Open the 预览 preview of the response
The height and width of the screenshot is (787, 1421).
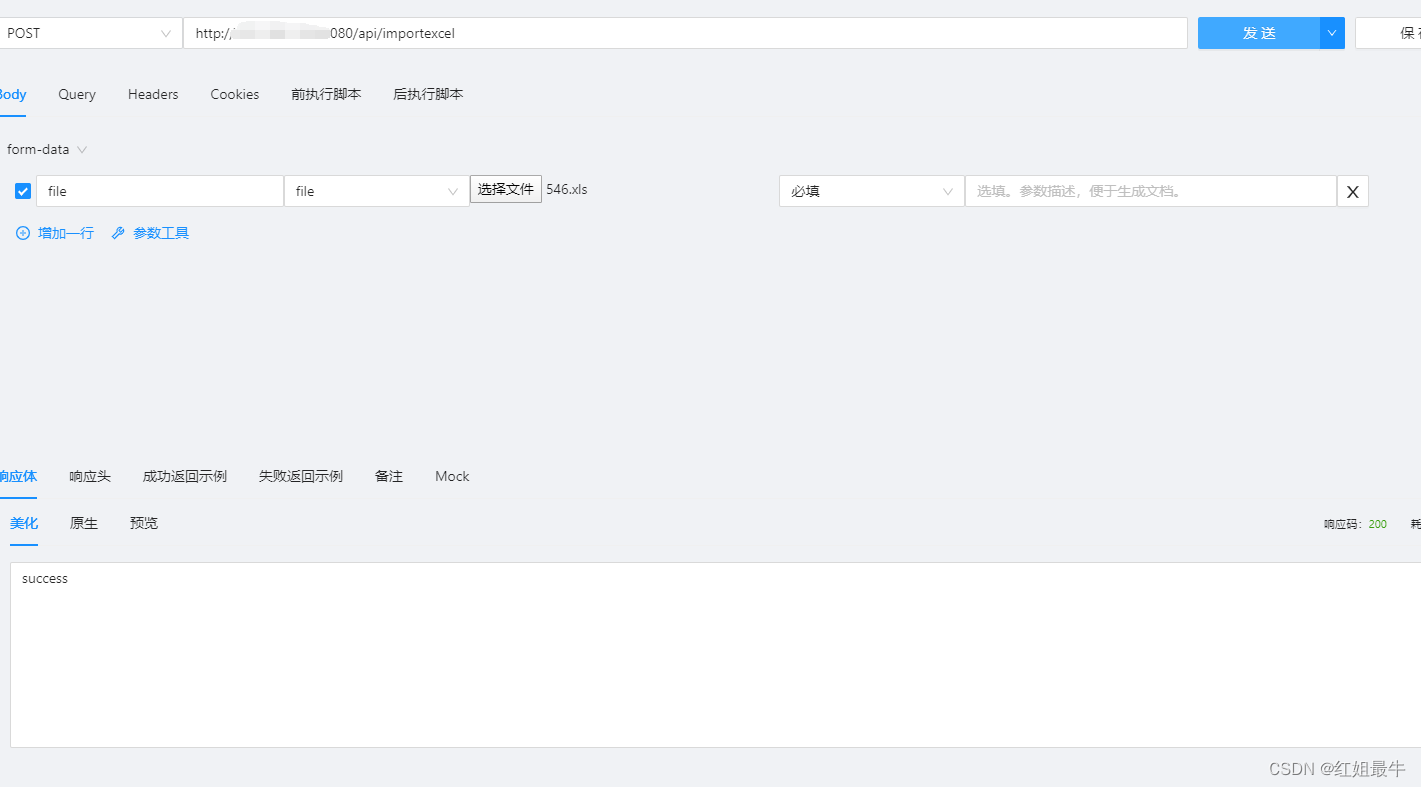143,523
